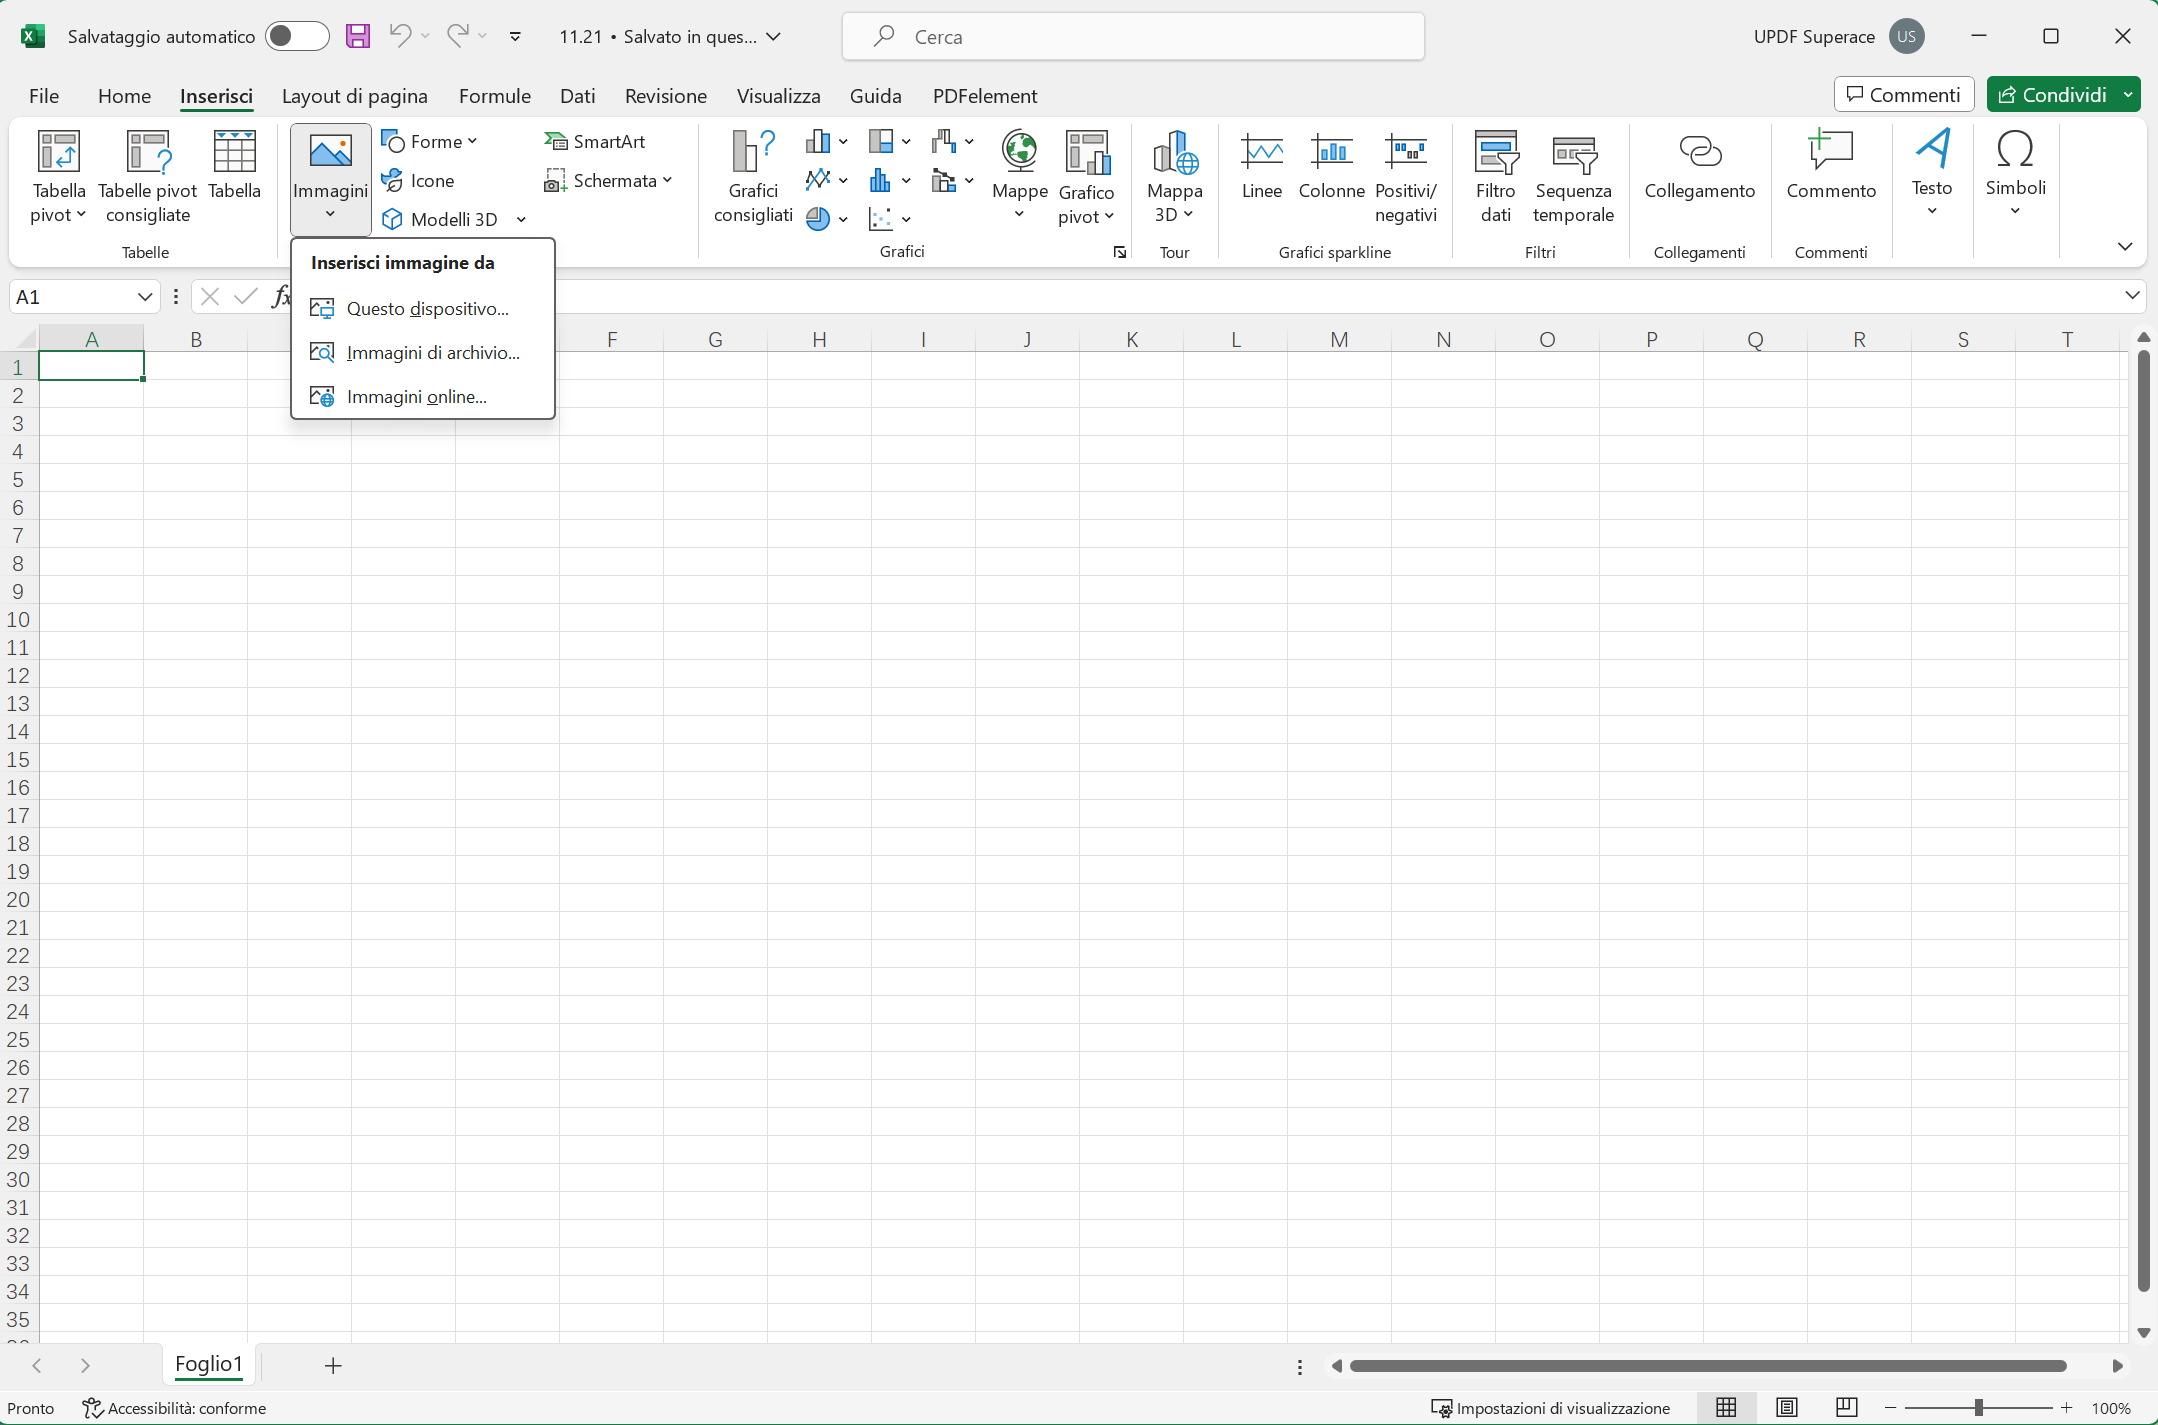2158x1425 pixels.
Task: Choose Immagini di archivio... option
Action: click(423, 353)
